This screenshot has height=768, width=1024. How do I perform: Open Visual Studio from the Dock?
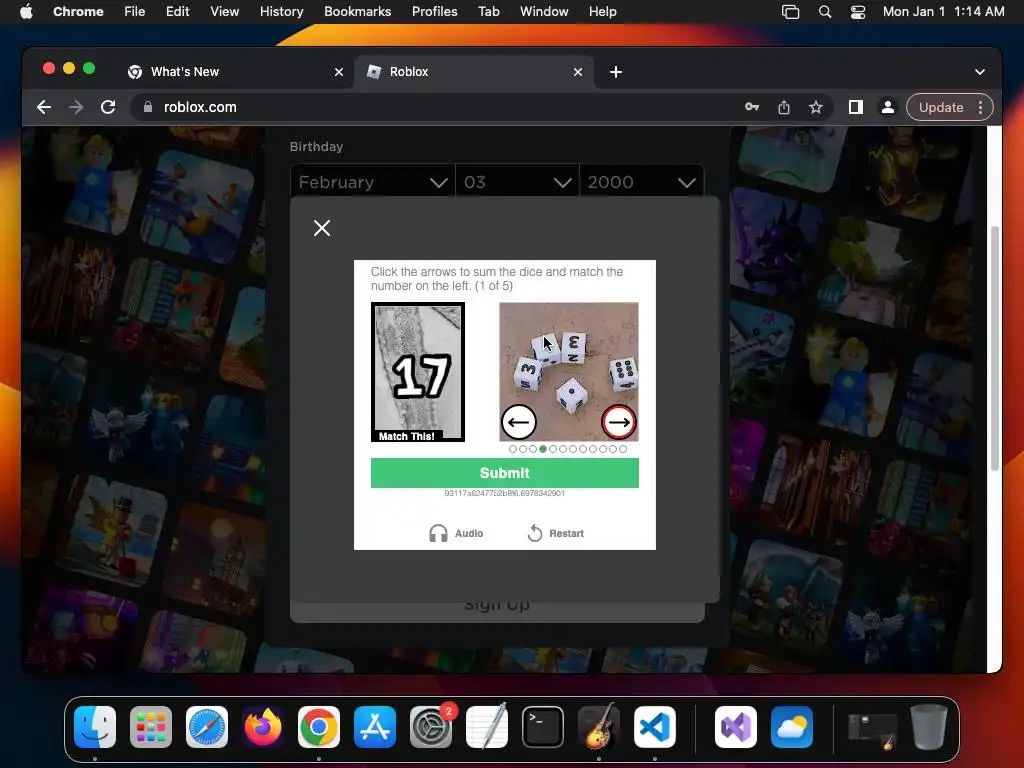(x=736, y=726)
